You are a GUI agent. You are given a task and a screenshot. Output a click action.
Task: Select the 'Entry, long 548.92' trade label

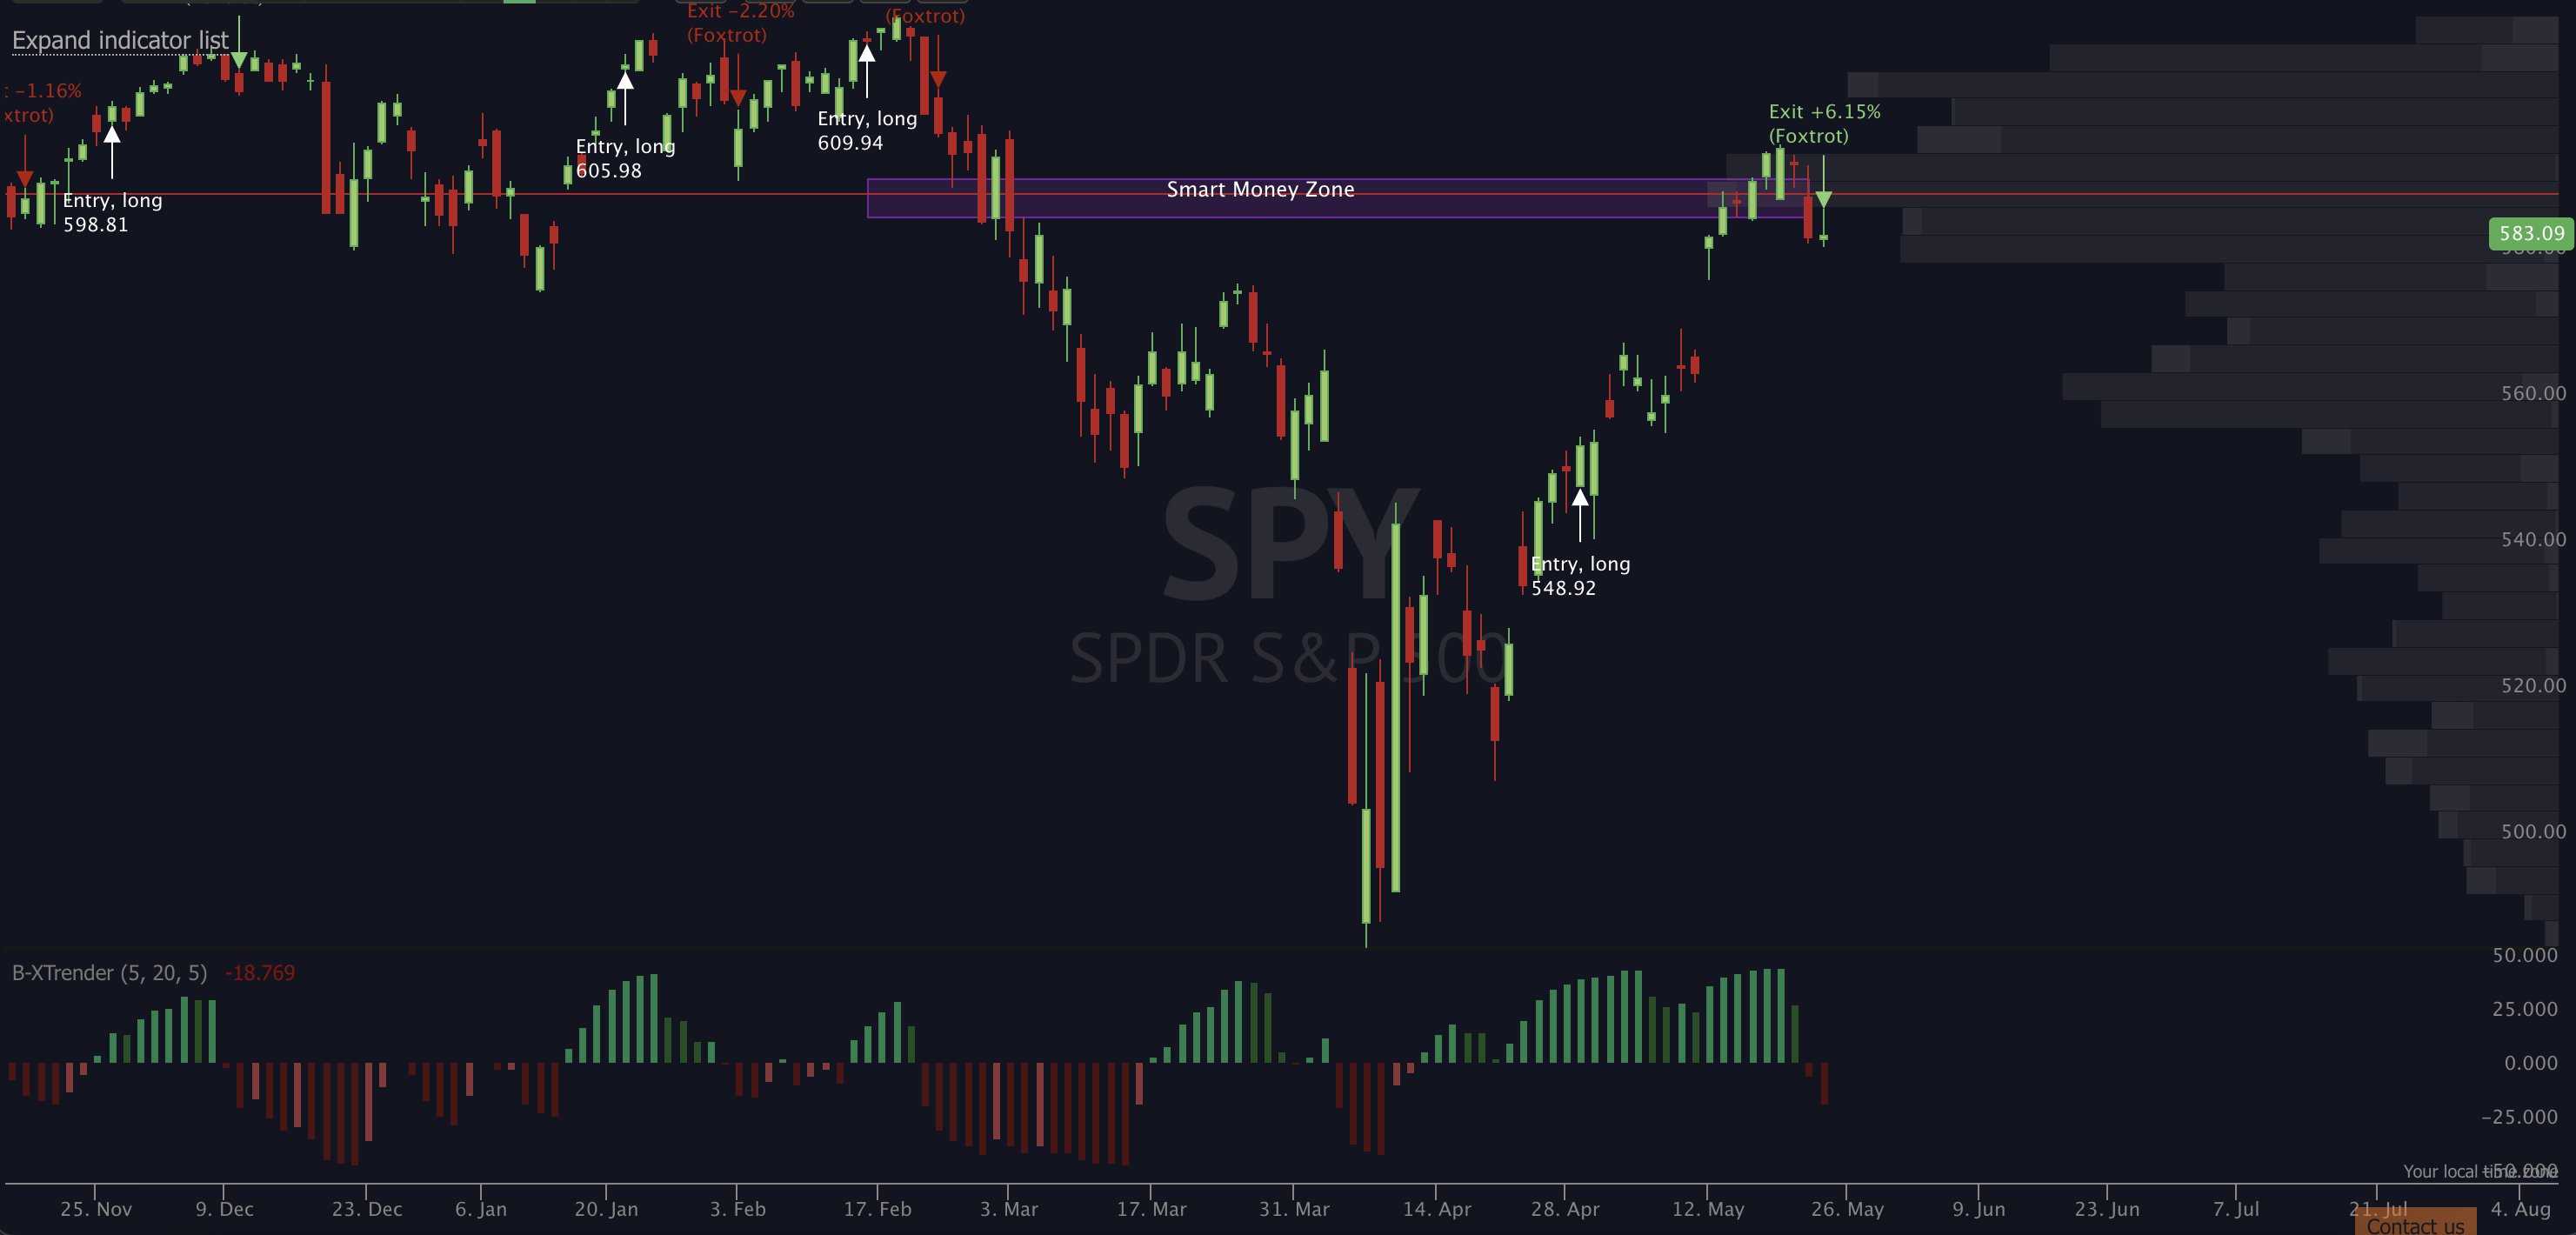pyautogui.click(x=1580, y=576)
